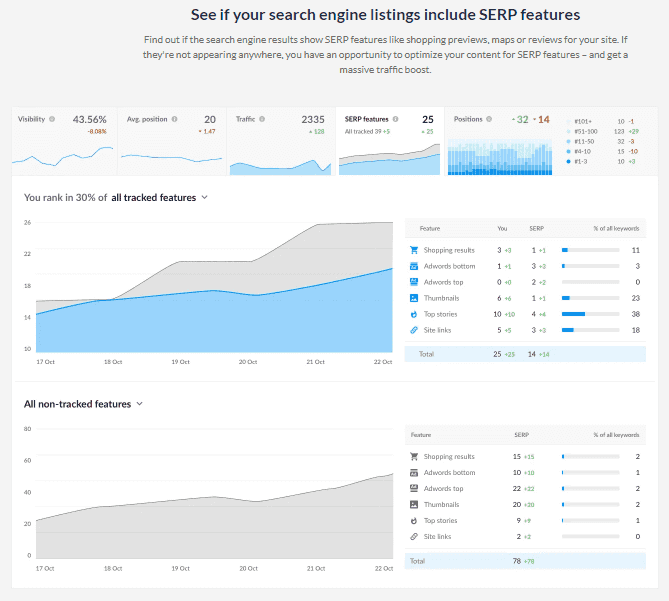Click the #51-100 positions legend dot
Screen dimensions: 669x601
pos(568,131)
